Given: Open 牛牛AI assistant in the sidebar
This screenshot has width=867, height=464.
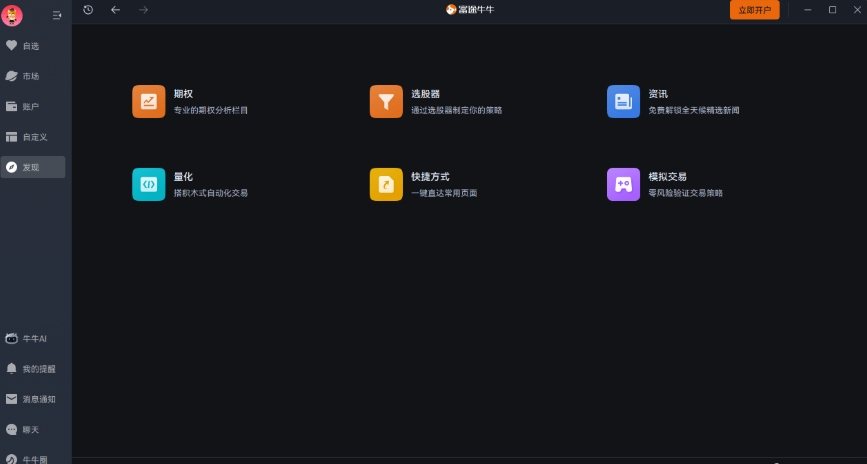Looking at the screenshot, I should pos(32,339).
